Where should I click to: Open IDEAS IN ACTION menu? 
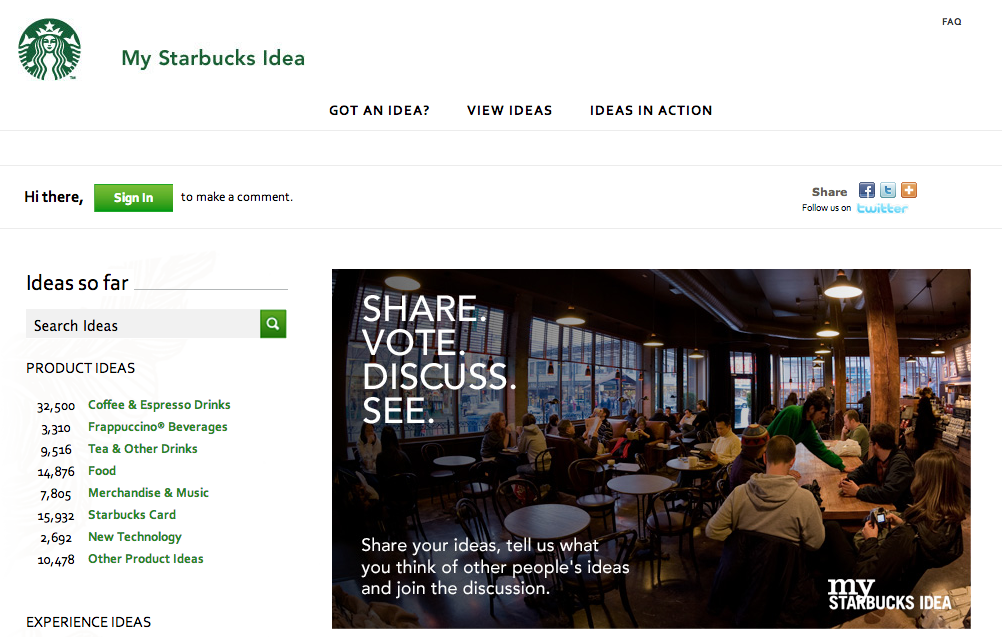[x=651, y=111]
